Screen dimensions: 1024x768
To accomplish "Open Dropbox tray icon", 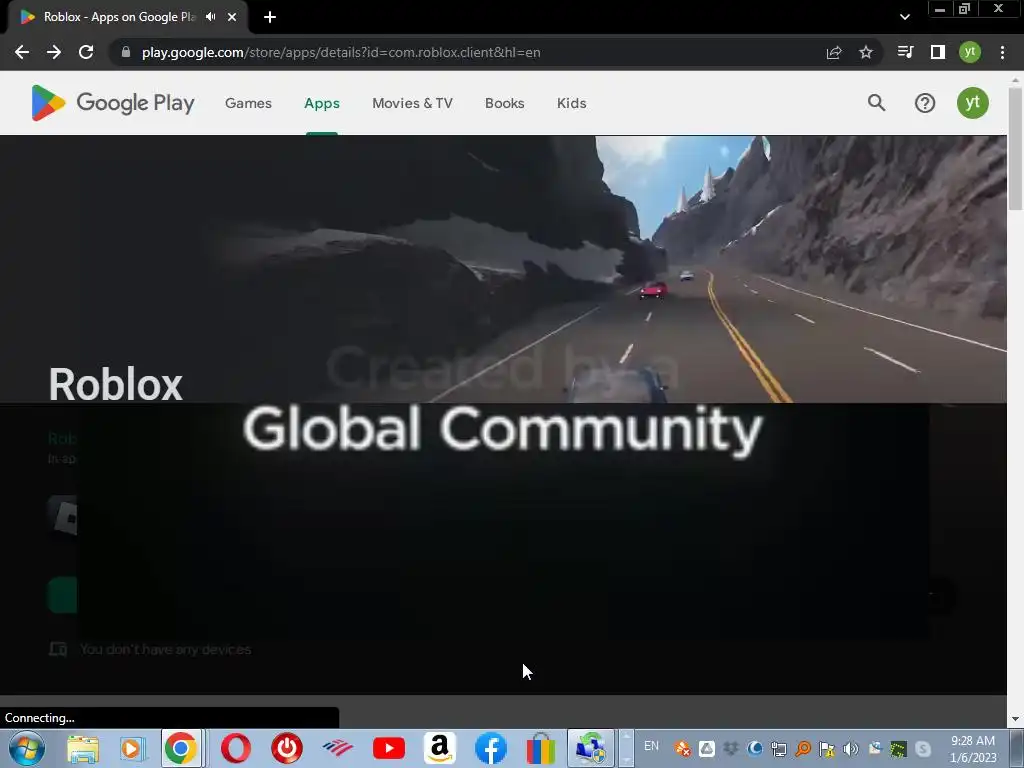I will [731, 749].
